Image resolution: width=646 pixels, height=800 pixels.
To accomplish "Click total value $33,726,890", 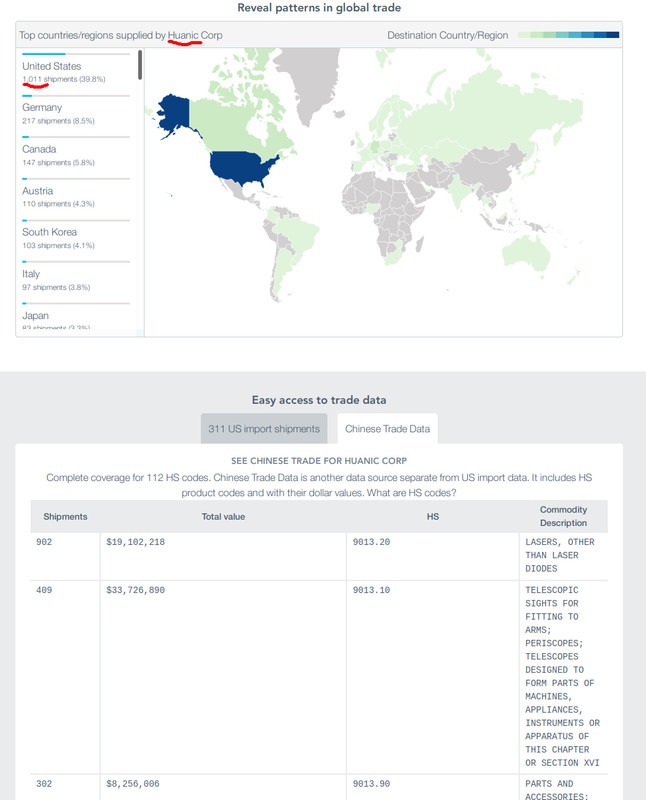I will [x=135, y=590].
